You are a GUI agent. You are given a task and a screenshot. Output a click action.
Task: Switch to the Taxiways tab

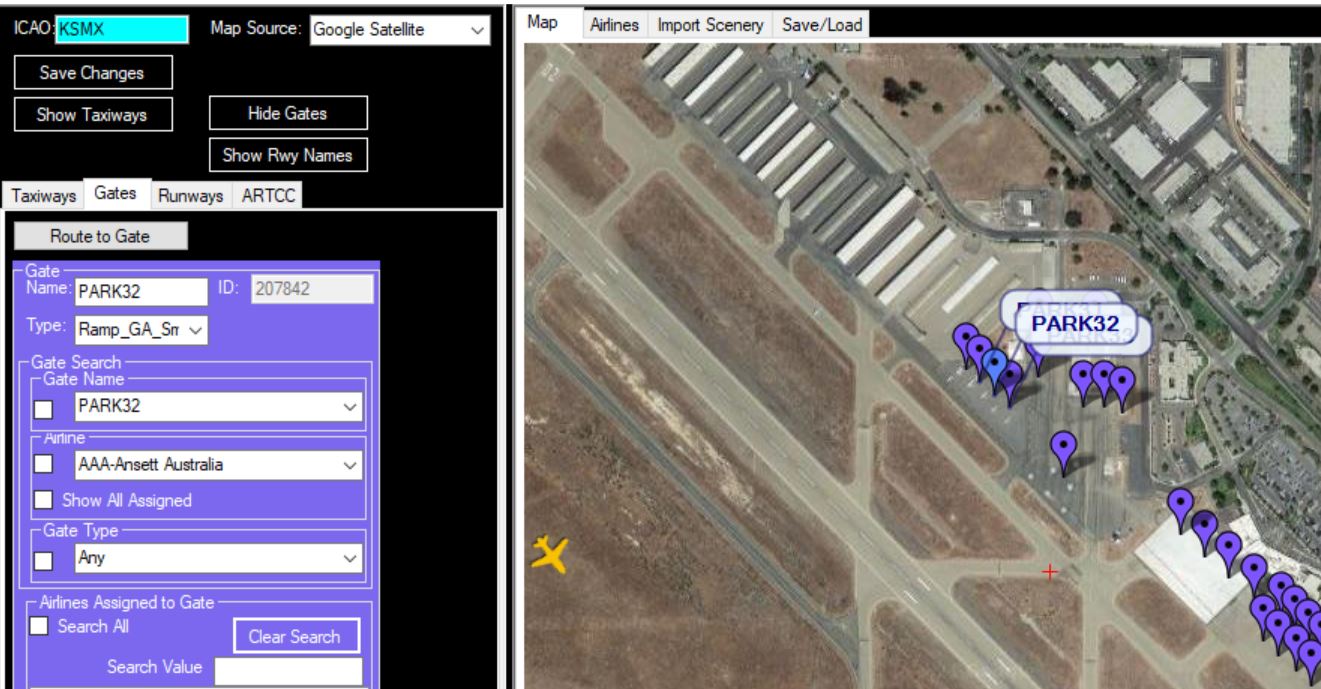coord(42,197)
